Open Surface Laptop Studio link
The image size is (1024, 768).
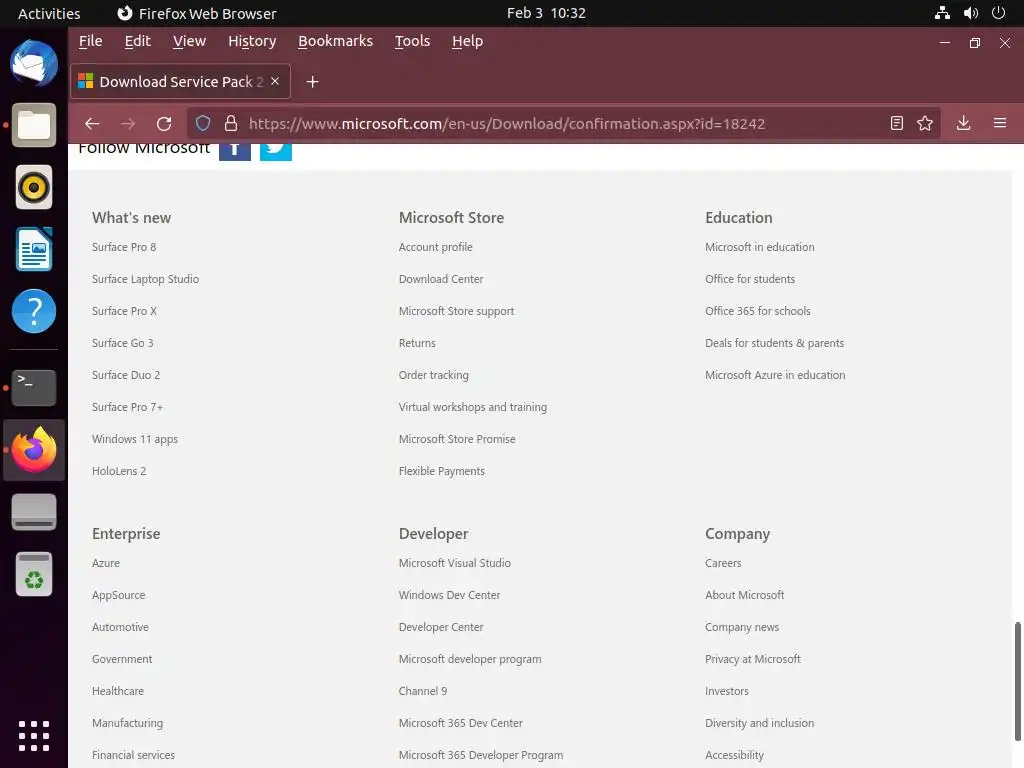pos(146,279)
